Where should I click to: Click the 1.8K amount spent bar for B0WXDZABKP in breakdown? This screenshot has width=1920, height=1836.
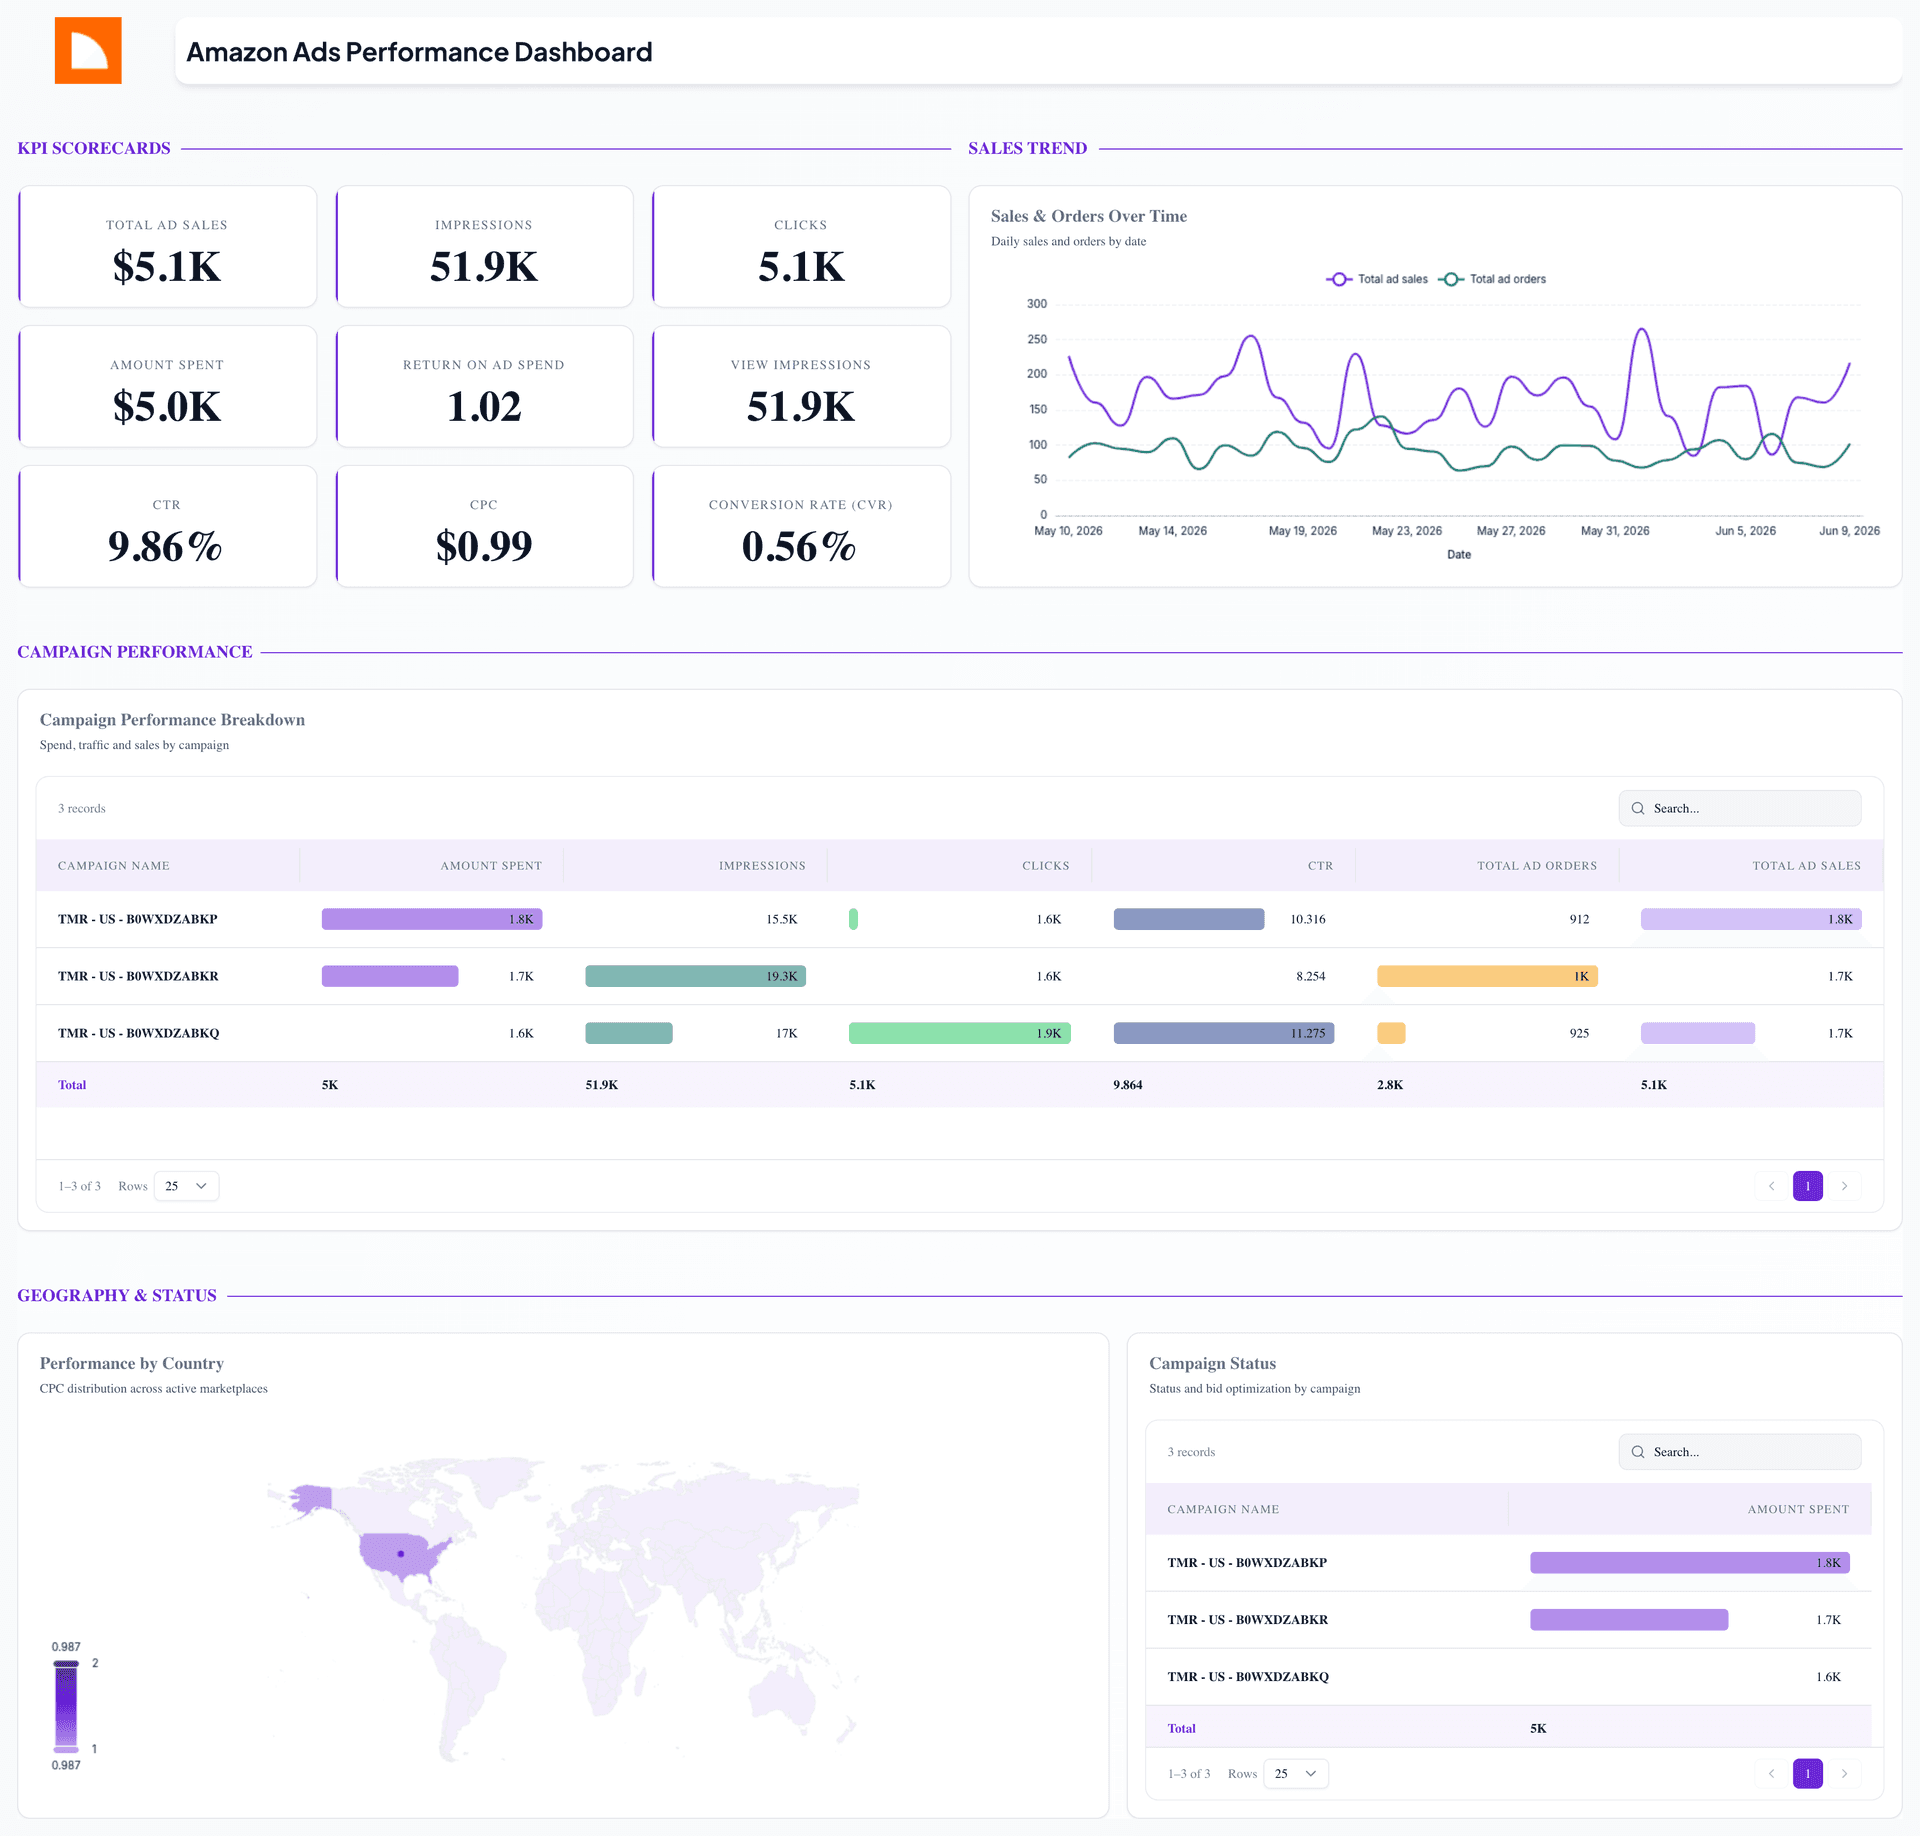pos(432,919)
